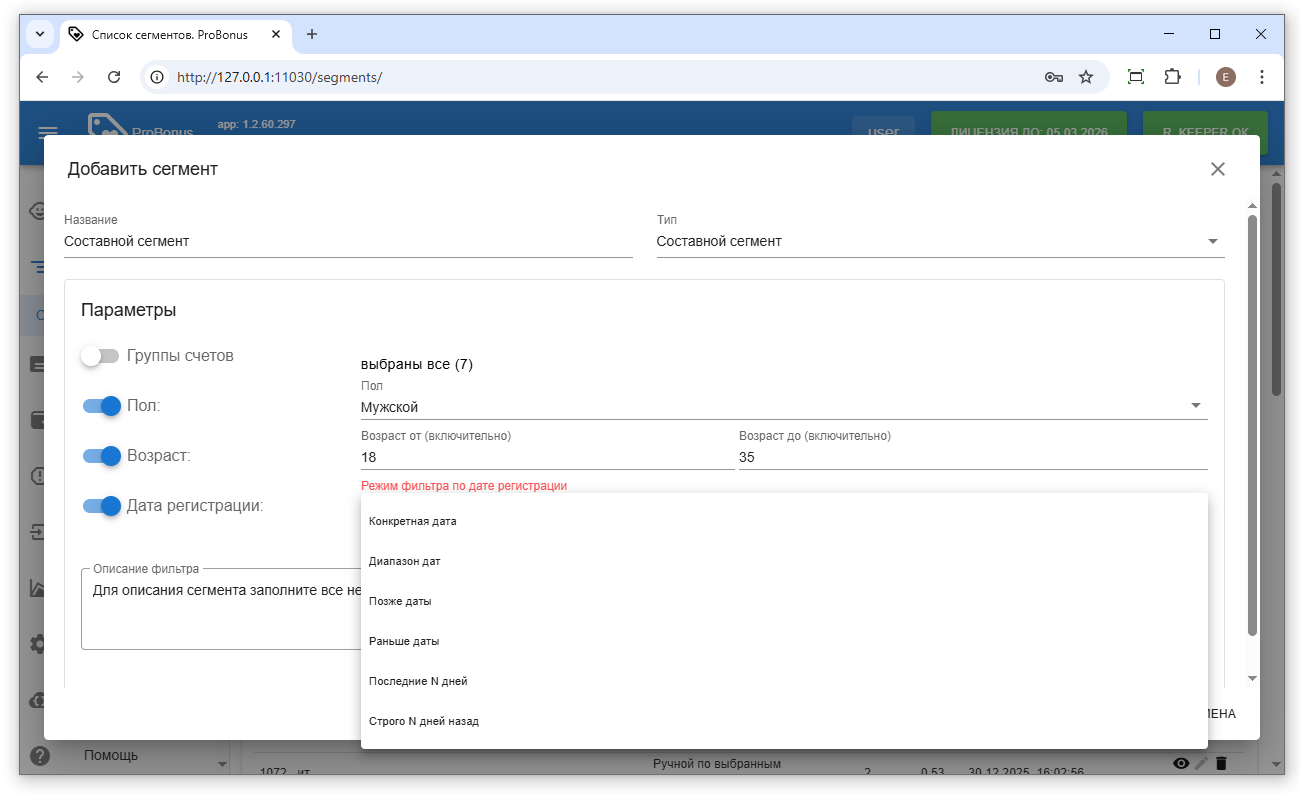Viewport: 1300px width, 795px height.
Task: Select the Конкретная дата option
Action: click(413, 521)
